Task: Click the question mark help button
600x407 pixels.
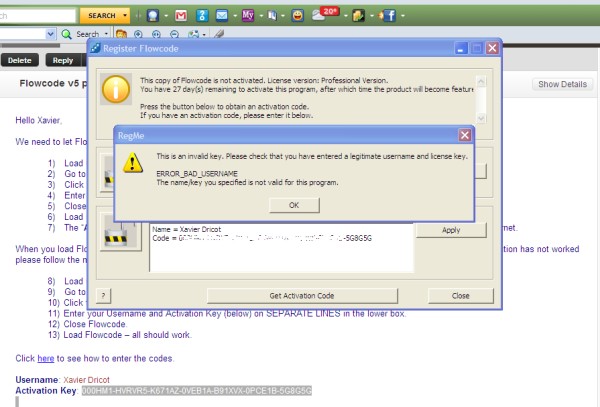Action: (x=103, y=296)
